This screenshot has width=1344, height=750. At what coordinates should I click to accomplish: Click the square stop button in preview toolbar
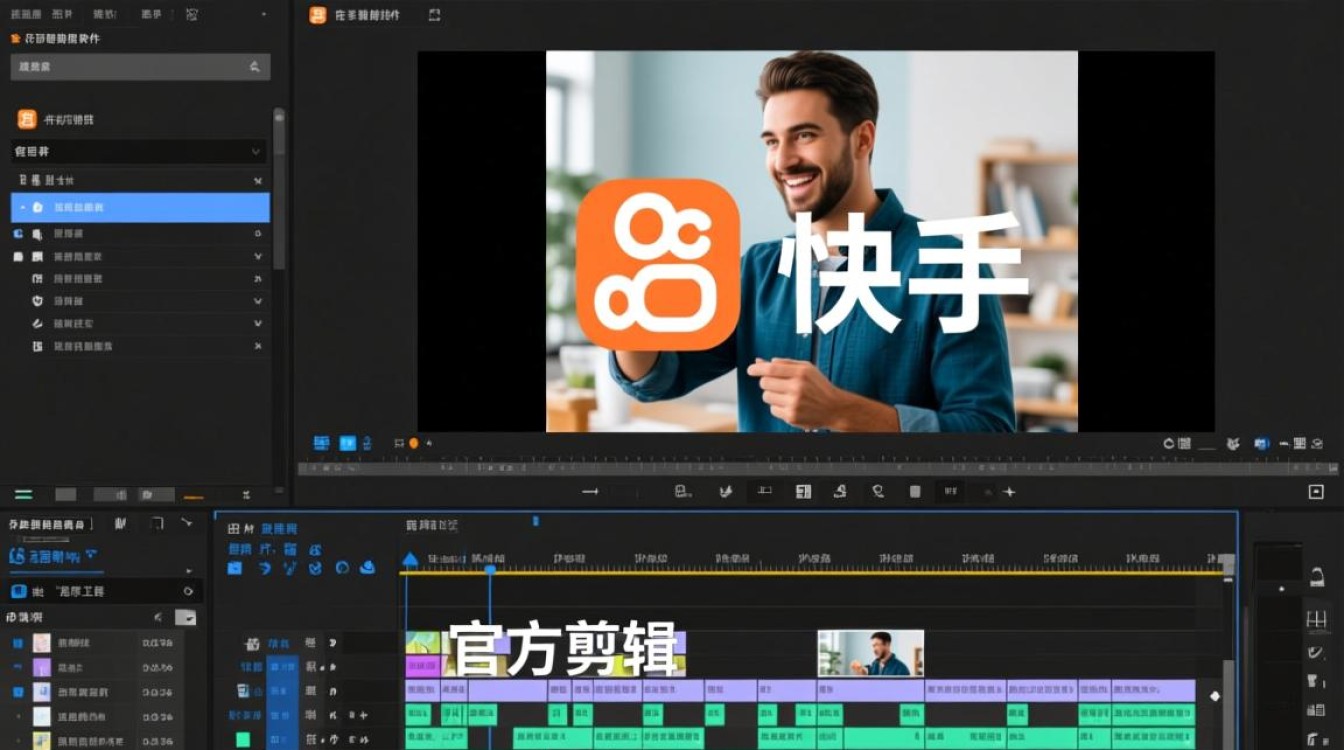click(914, 492)
